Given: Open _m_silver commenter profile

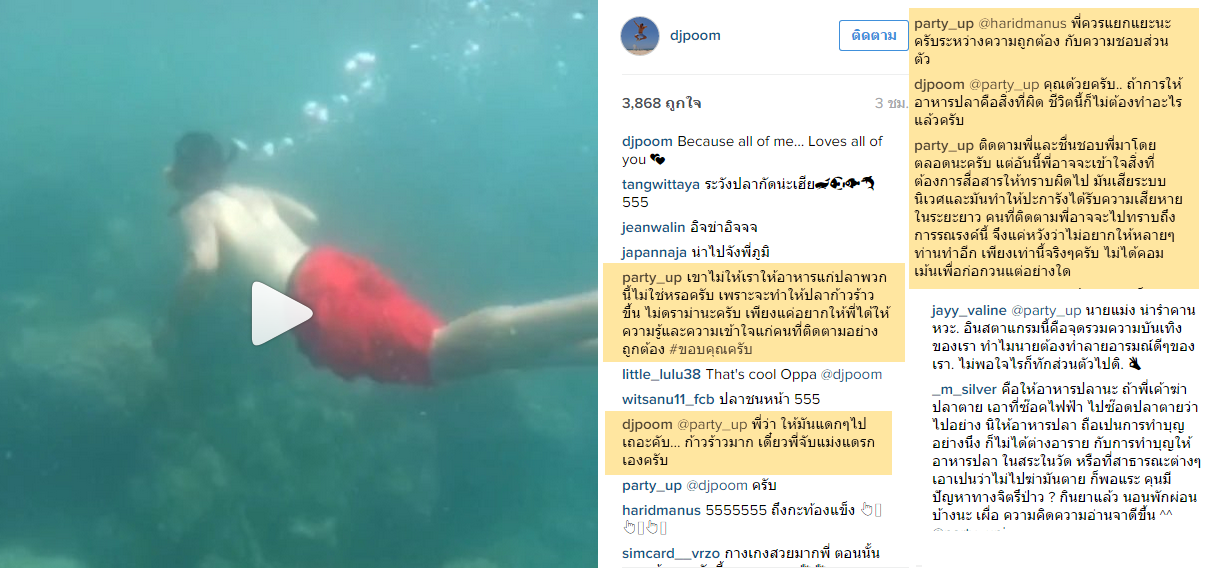Looking at the screenshot, I should (x=963, y=389).
